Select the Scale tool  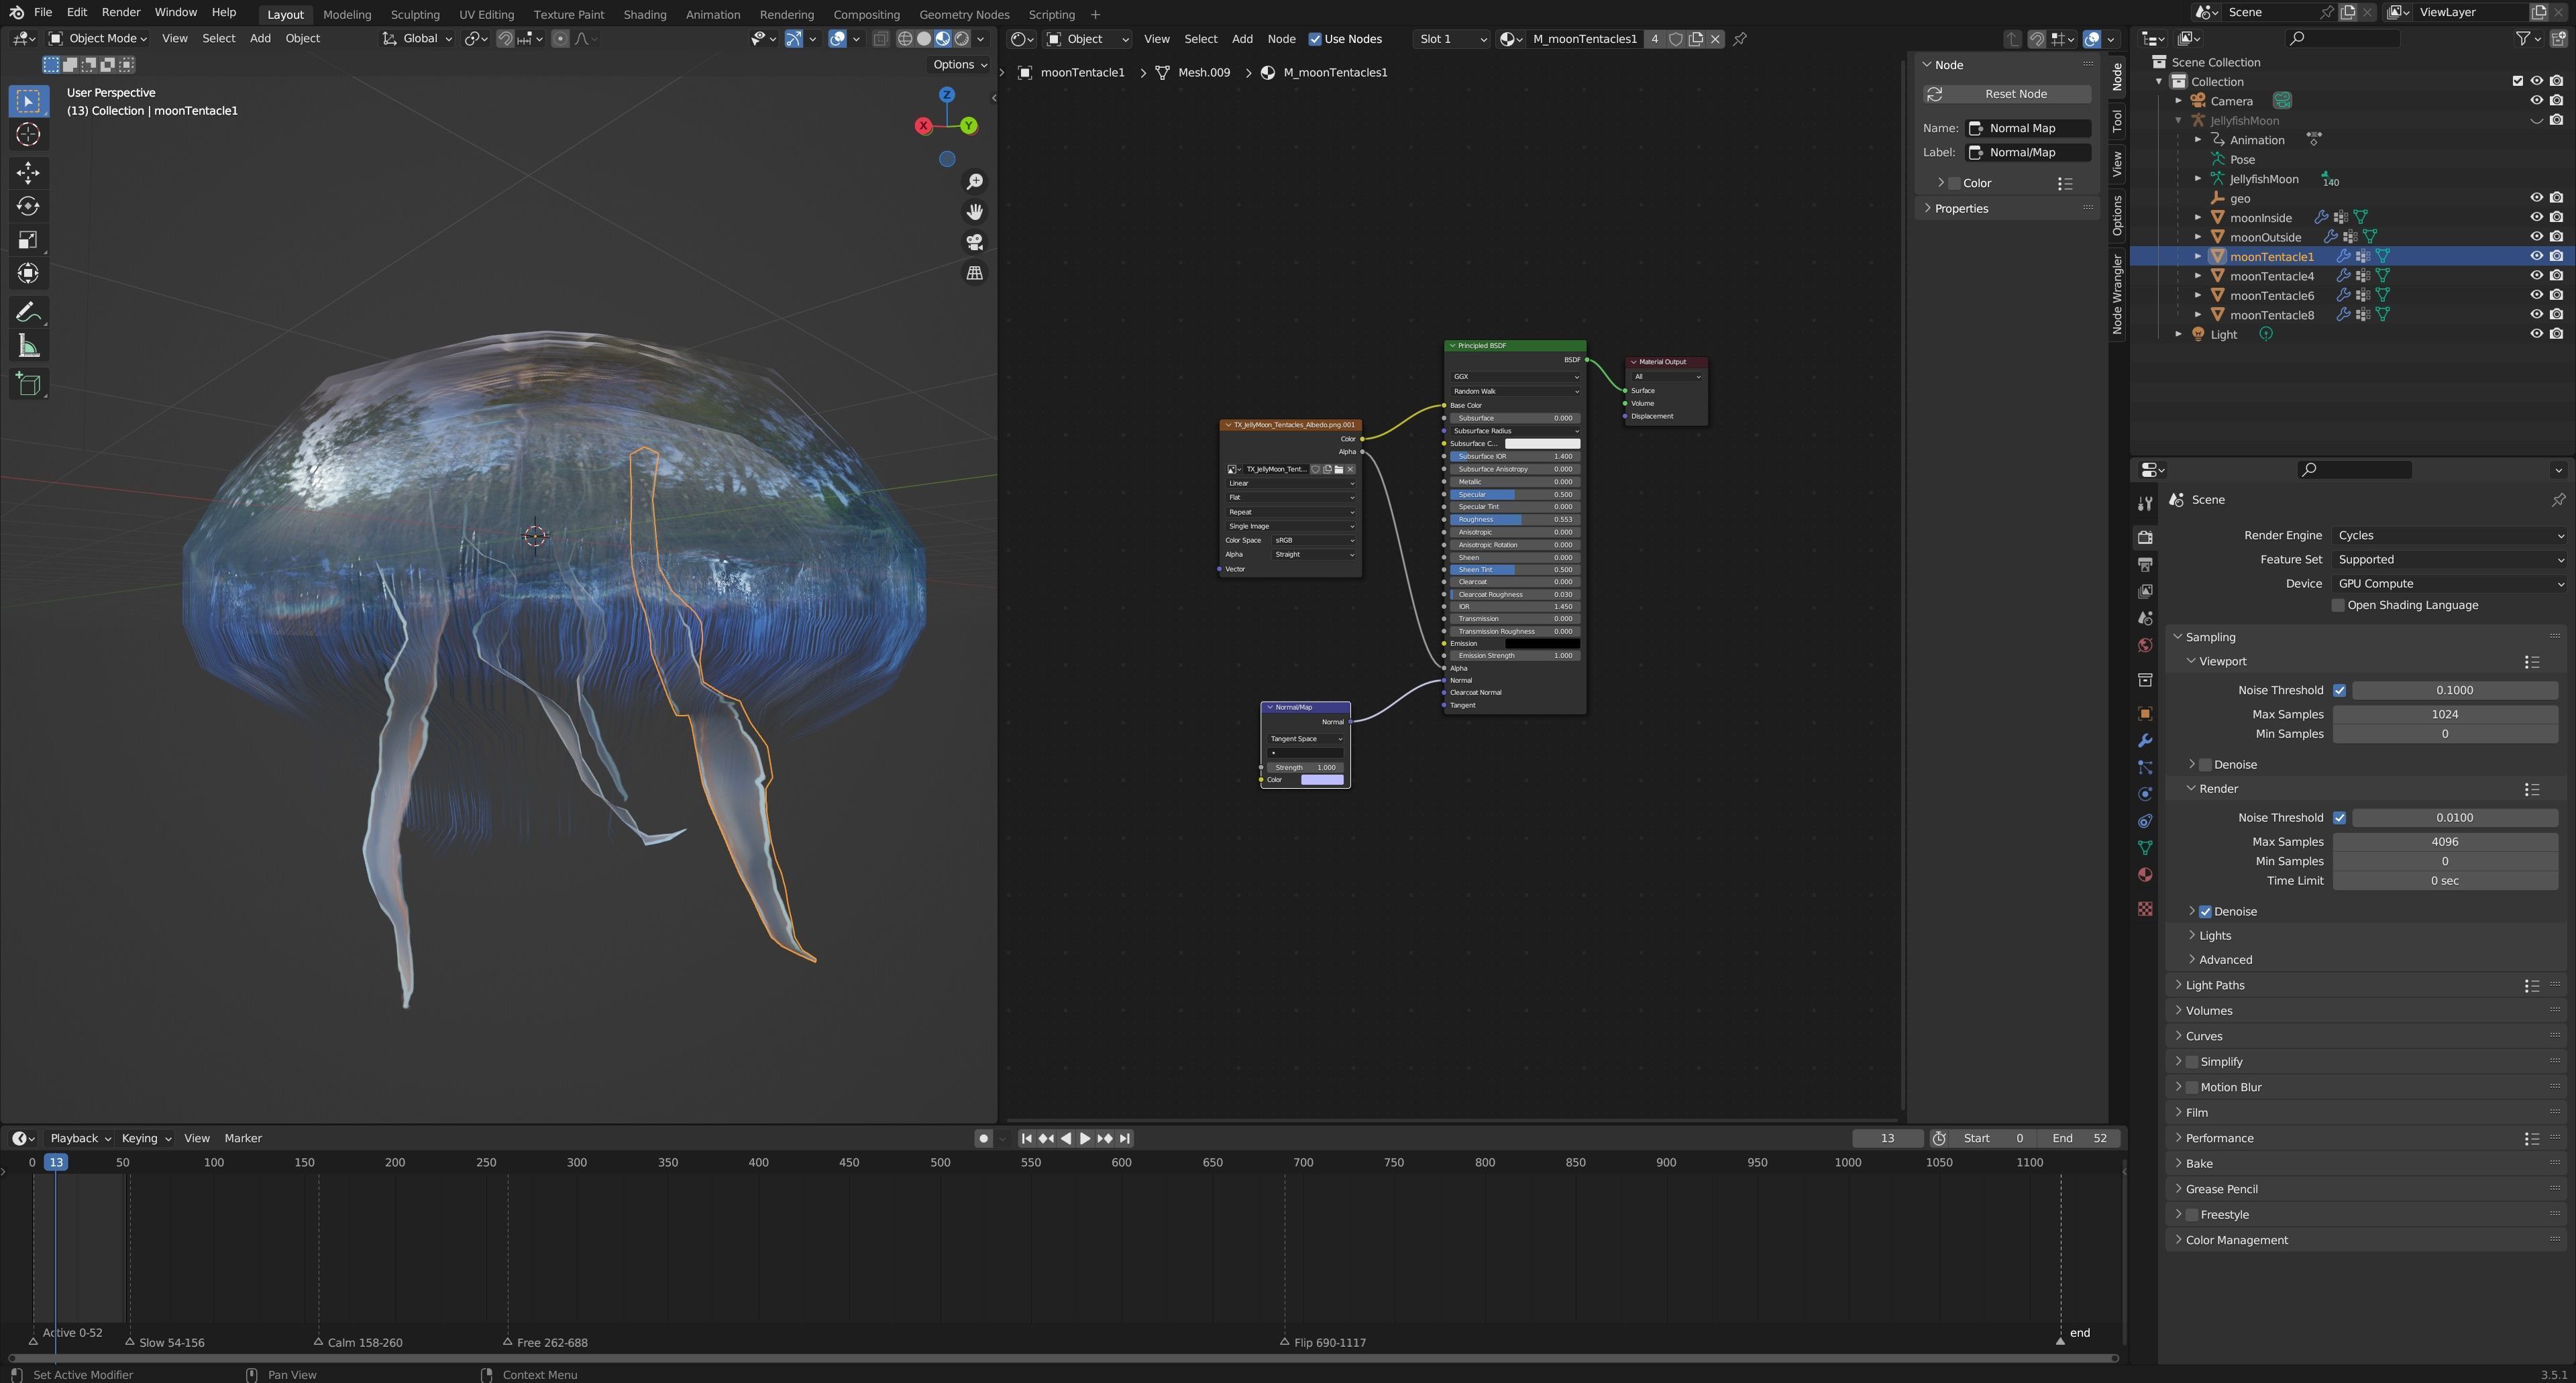click(28, 240)
